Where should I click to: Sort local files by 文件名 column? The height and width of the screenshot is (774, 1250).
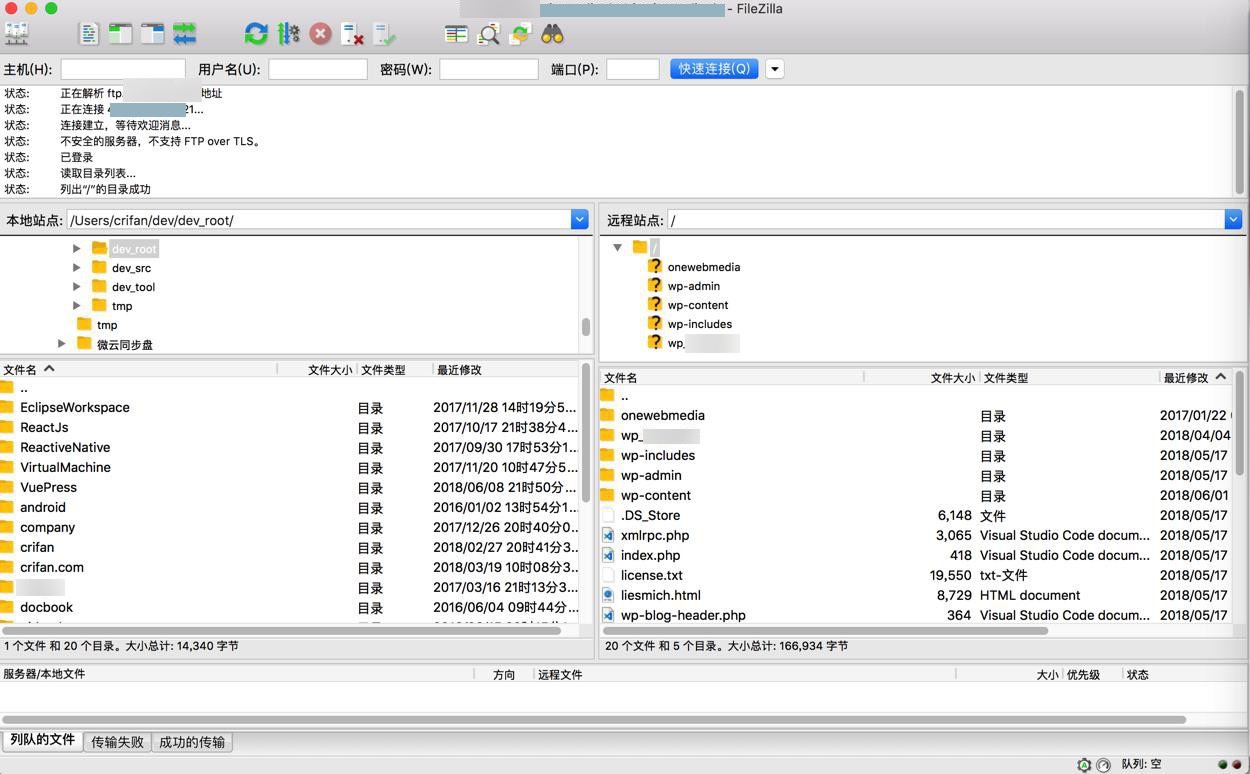139,369
